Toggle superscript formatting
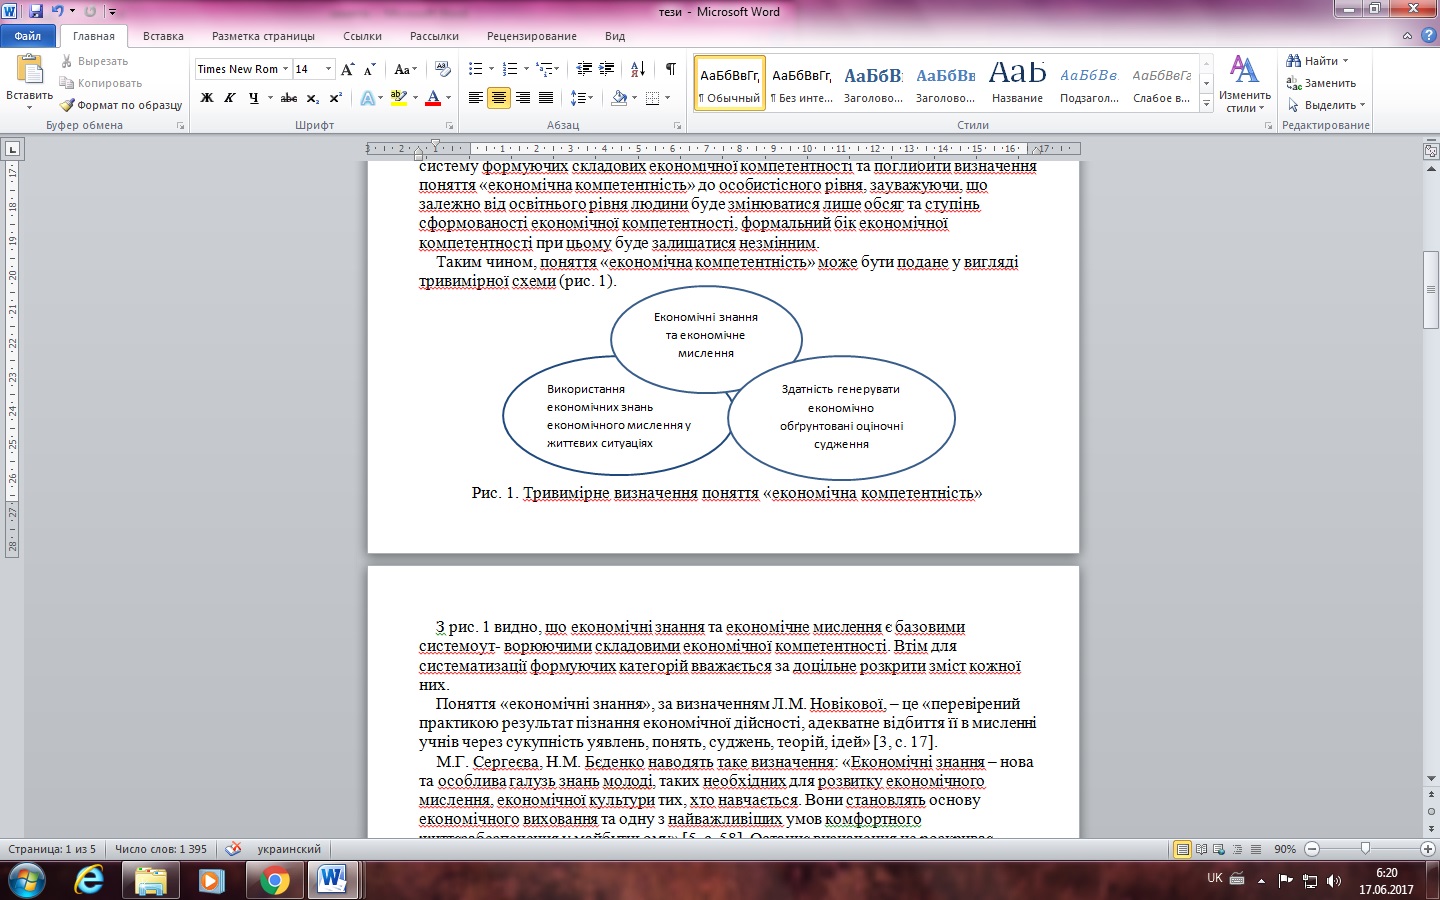Image resolution: width=1440 pixels, height=900 pixels. [x=335, y=98]
